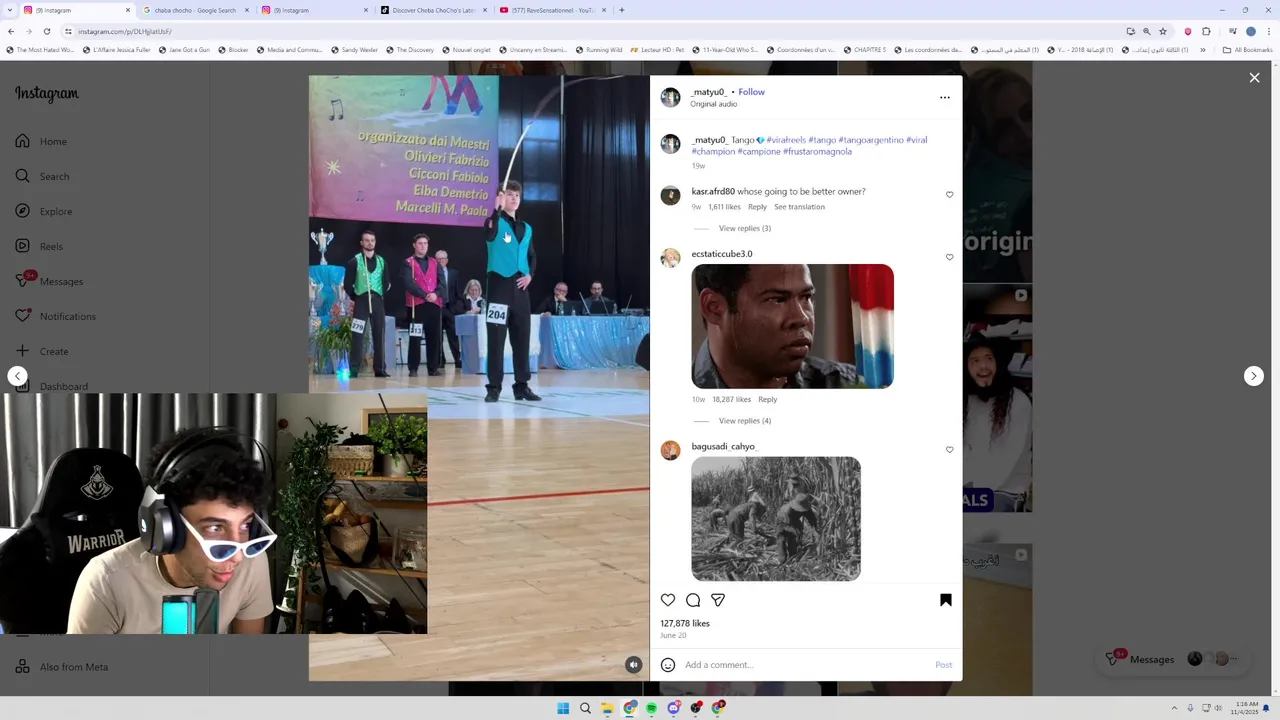Switch to the RaveSensationnel YouTube tab

pyautogui.click(x=552, y=10)
